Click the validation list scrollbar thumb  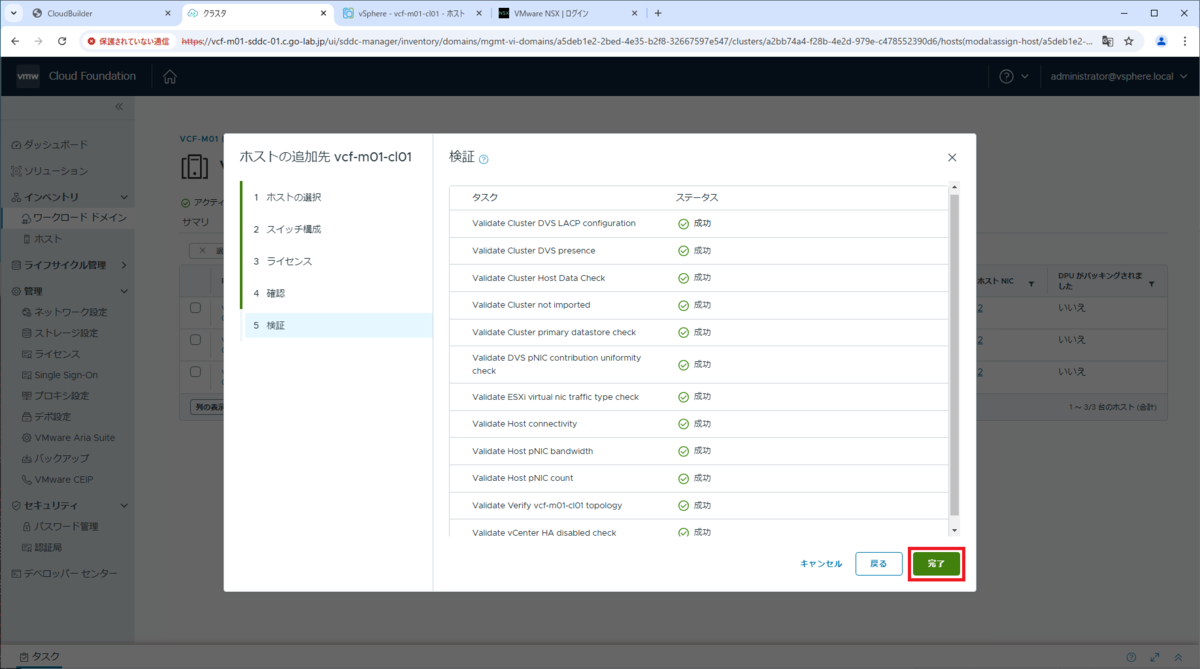(x=954, y=355)
